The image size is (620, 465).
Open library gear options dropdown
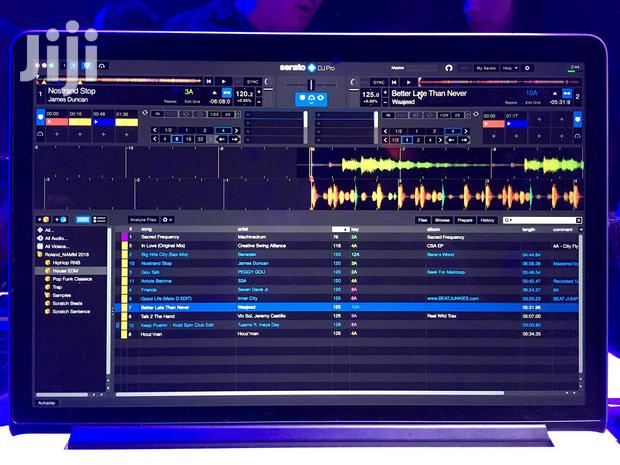(167, 220)
